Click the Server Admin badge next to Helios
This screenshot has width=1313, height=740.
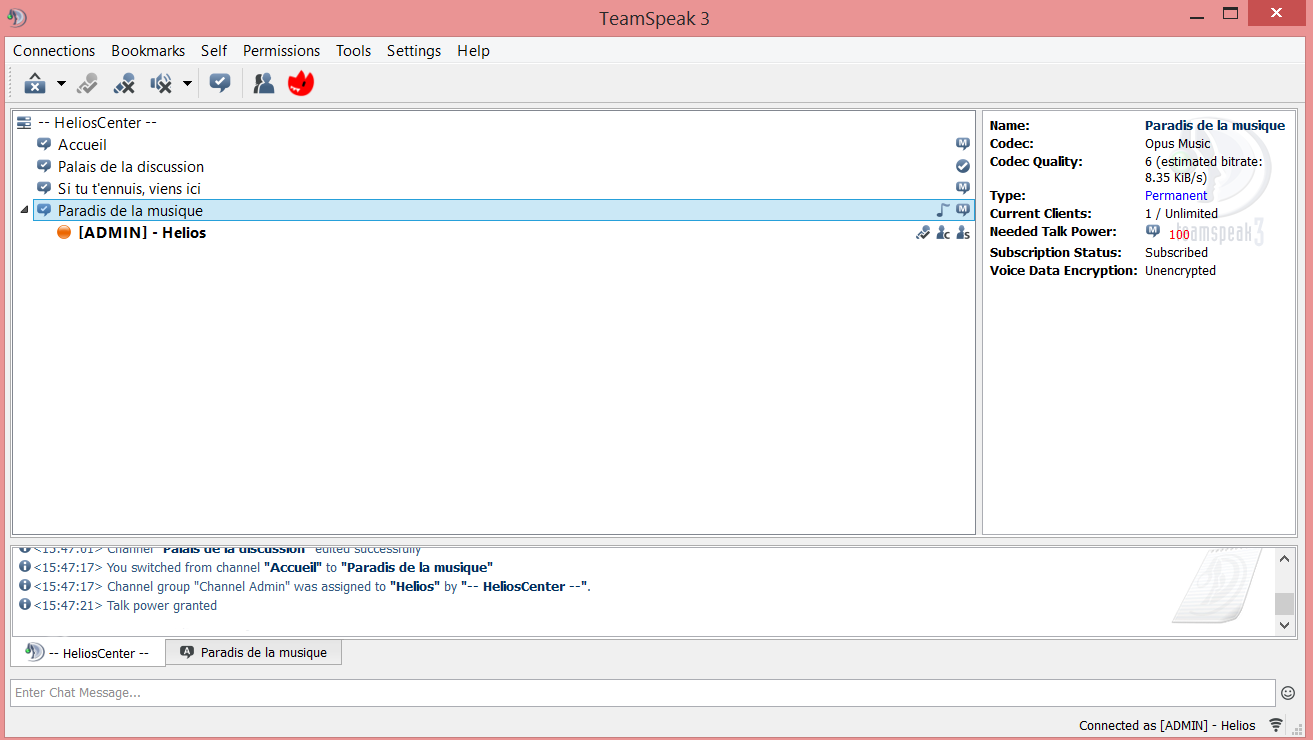(962, 233)
